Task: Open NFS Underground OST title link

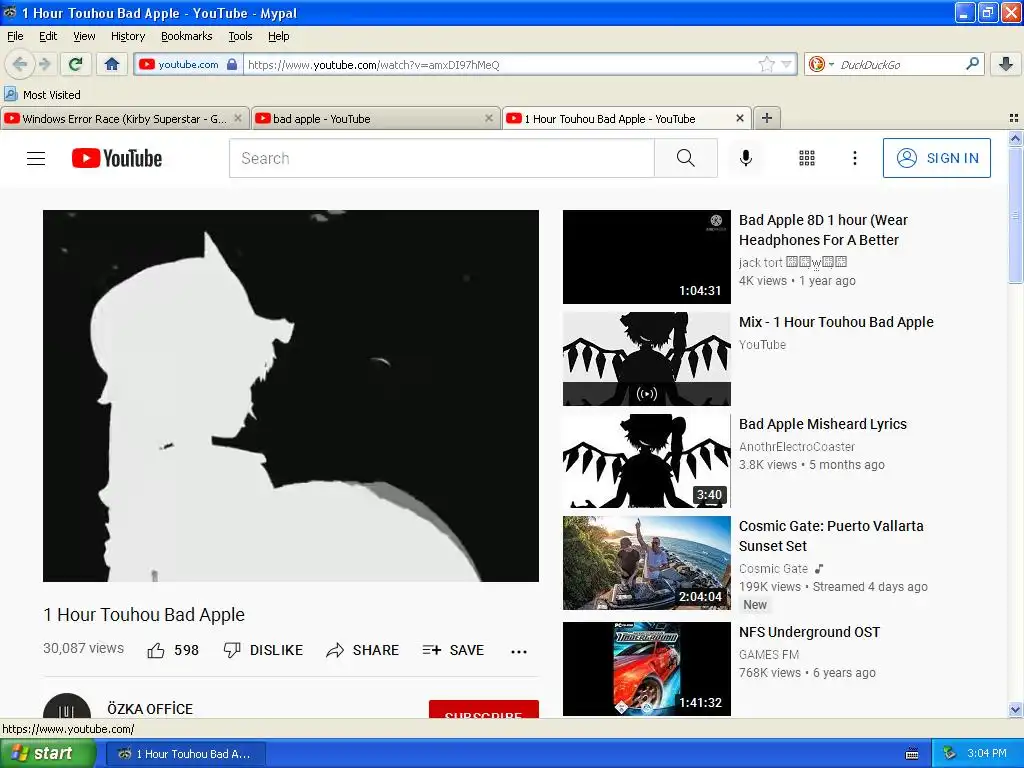Action: click(809, 632)
